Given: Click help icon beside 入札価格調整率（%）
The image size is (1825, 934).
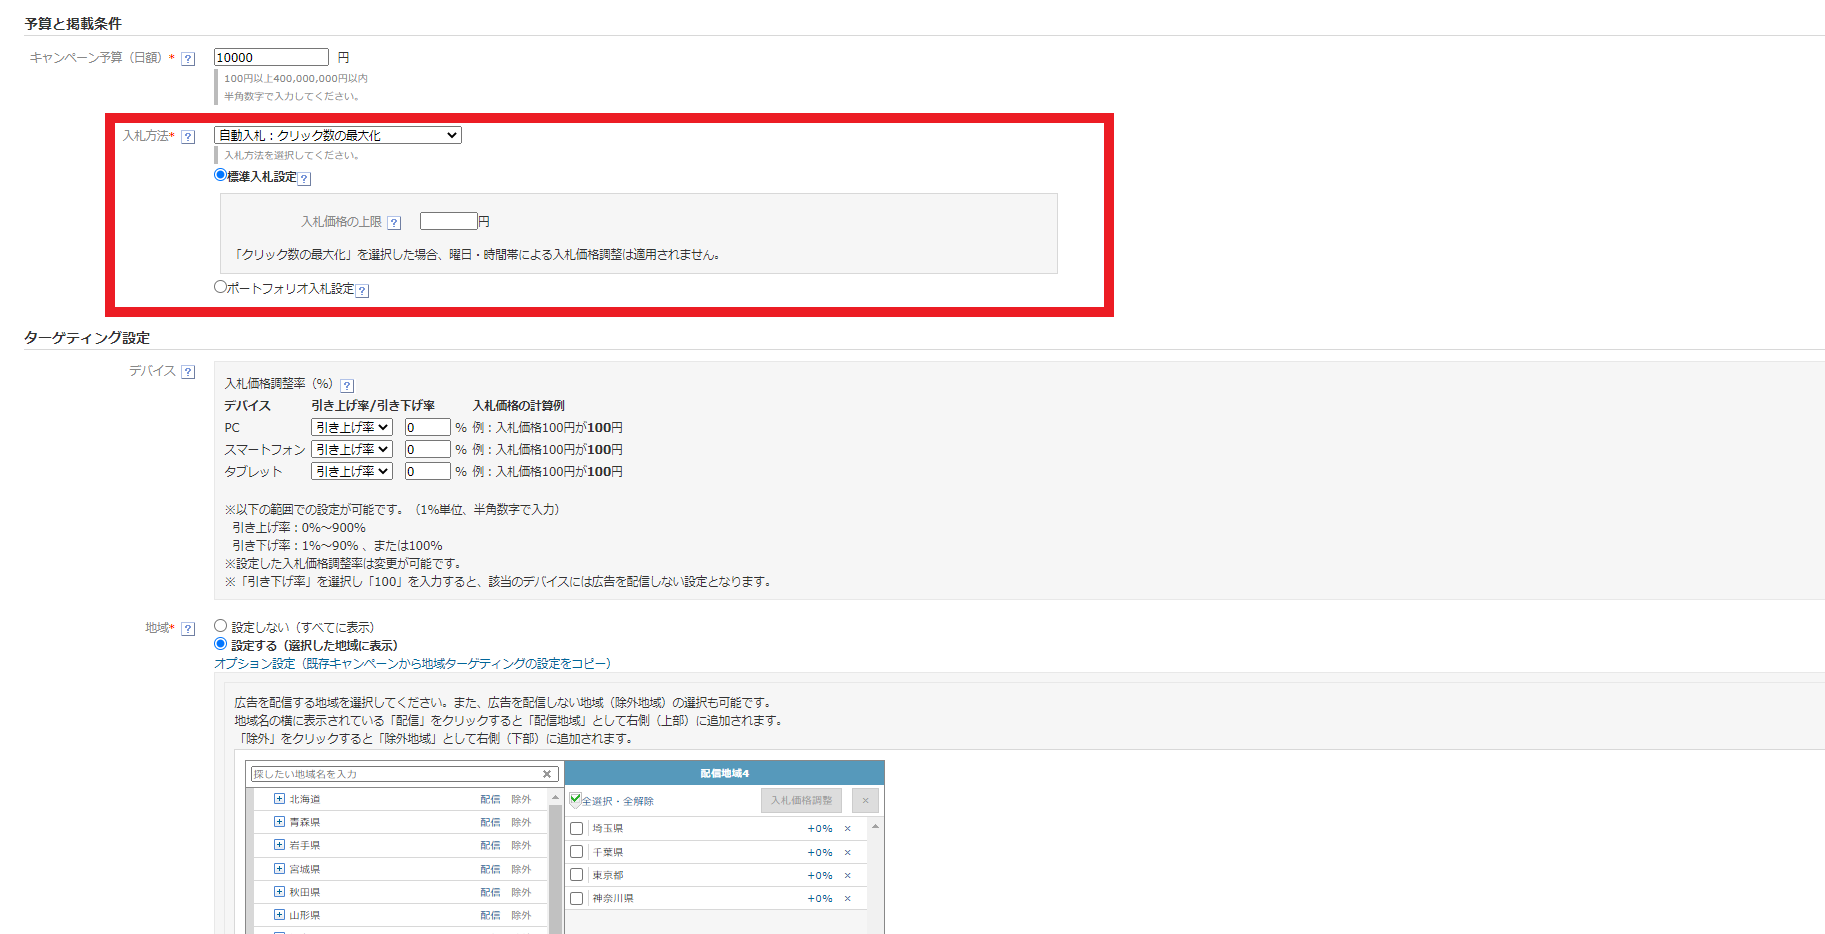Looking at the screenshot, I should tap(347, 386).
